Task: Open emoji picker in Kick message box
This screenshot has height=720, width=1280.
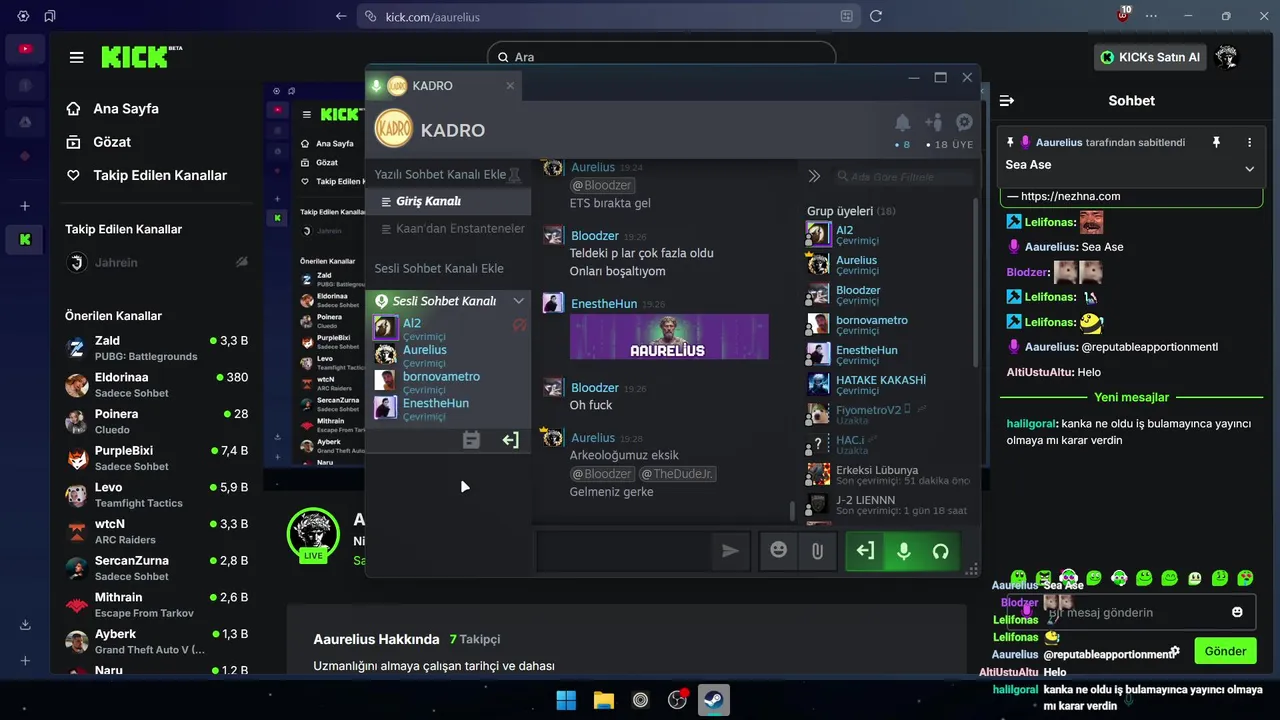Action: (1237, 612)
